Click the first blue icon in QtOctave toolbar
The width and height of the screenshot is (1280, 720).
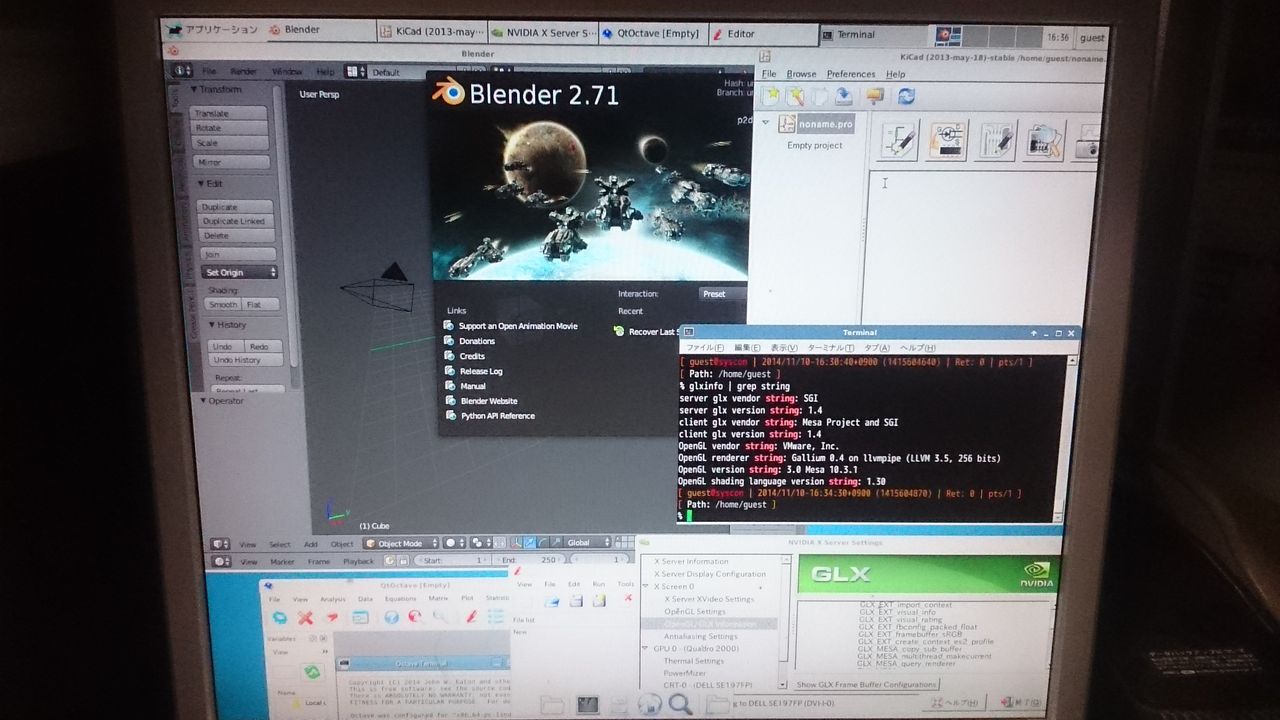point(280,617)
